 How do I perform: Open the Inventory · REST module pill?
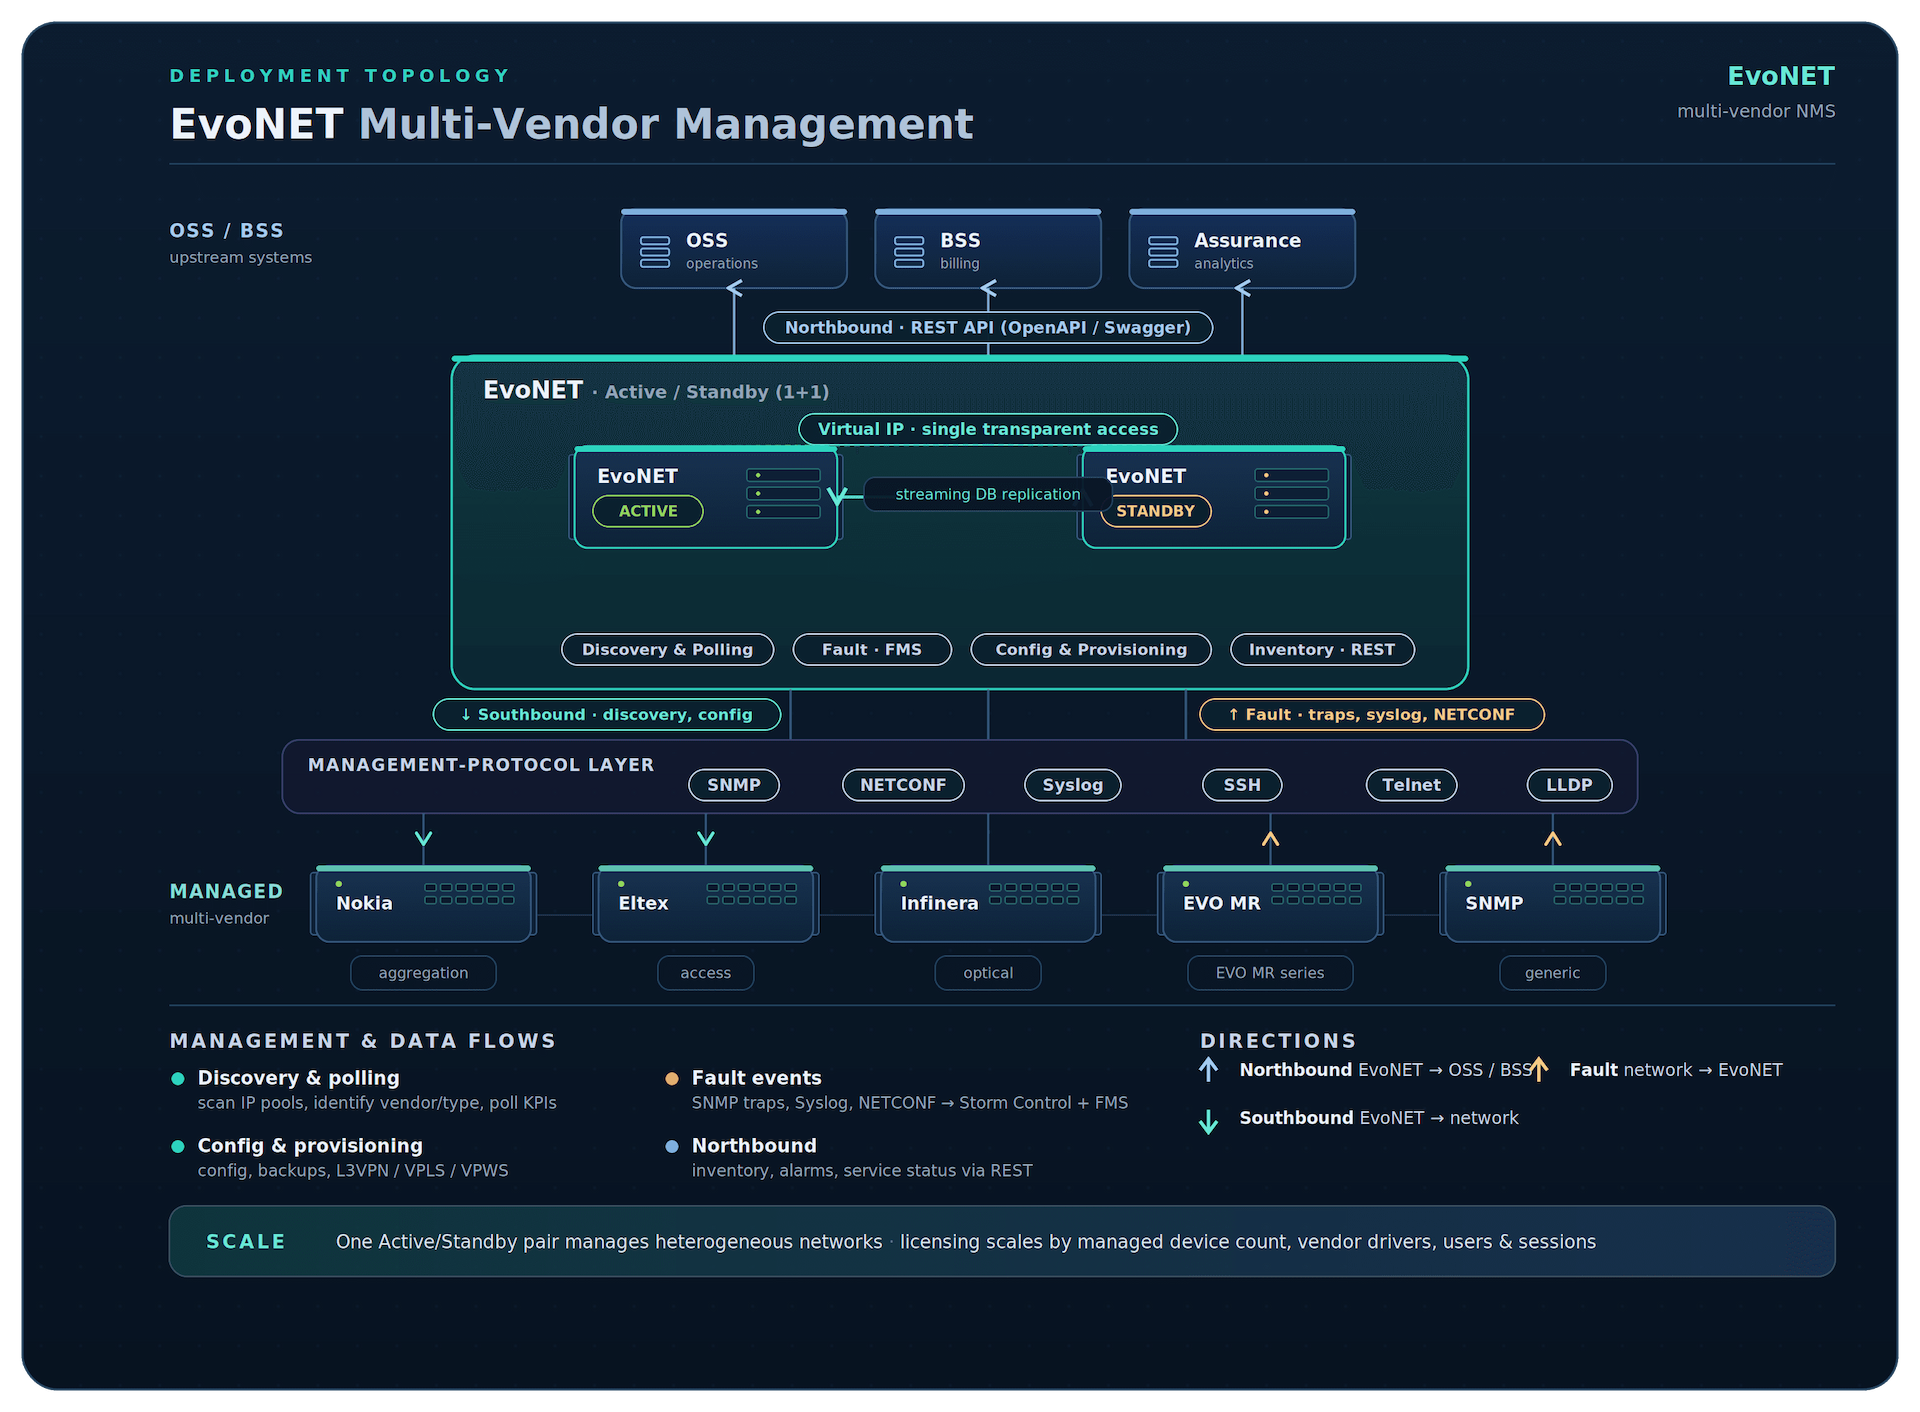[x=1322, y=650]
